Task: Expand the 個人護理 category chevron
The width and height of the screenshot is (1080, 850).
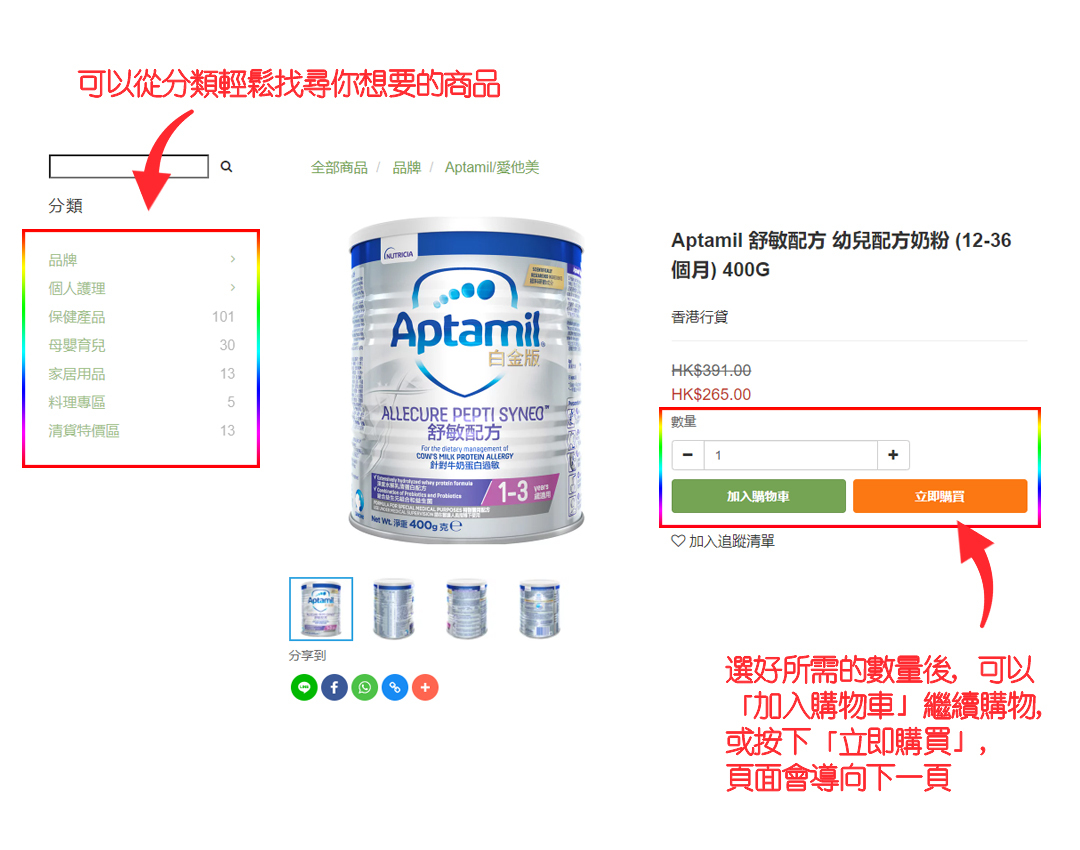Action: click(x=233, y=288)
